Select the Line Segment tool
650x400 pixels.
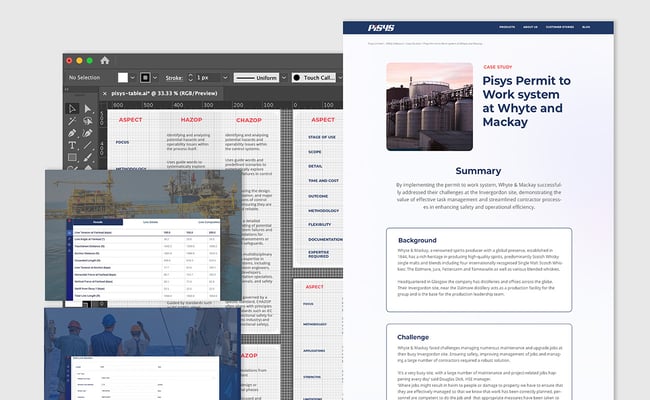tap(87, 145)
